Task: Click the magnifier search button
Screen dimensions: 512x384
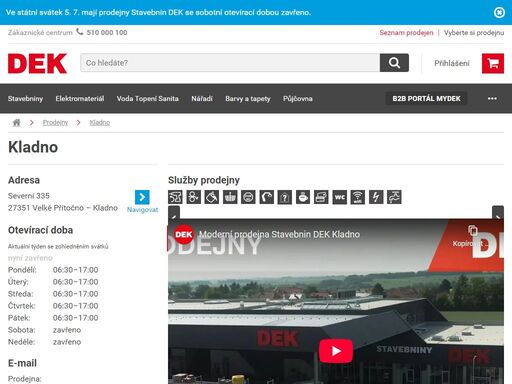Action: pos(394,63)
